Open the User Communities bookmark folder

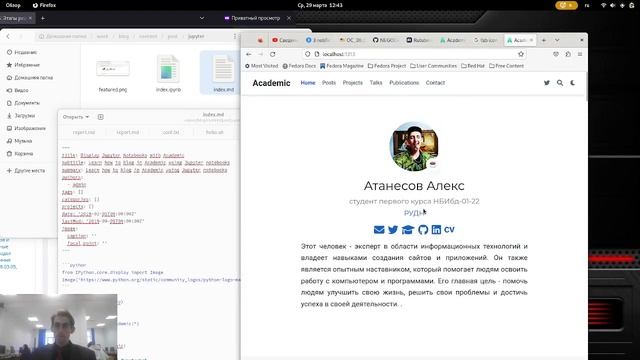pos(433,66)
